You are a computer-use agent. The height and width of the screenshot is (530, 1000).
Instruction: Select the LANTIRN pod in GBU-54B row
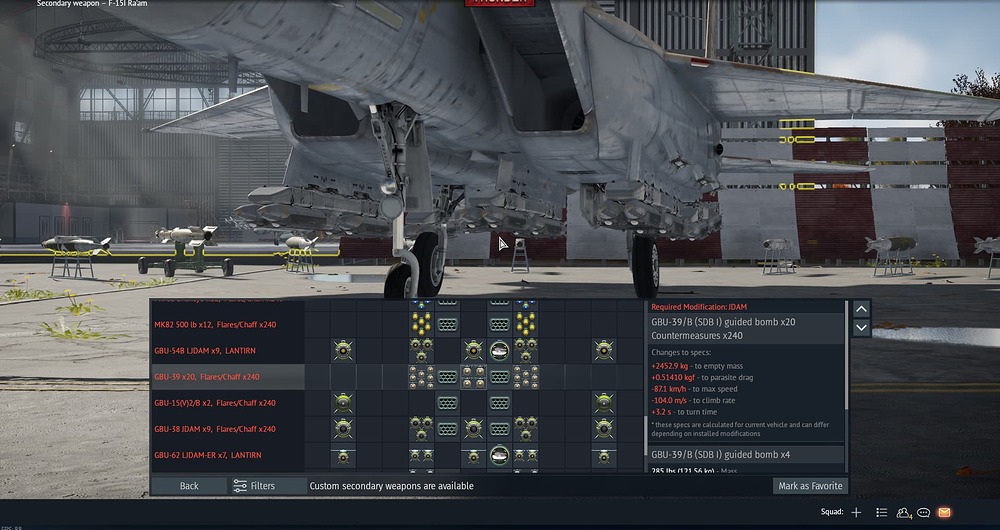coord(499,351)
